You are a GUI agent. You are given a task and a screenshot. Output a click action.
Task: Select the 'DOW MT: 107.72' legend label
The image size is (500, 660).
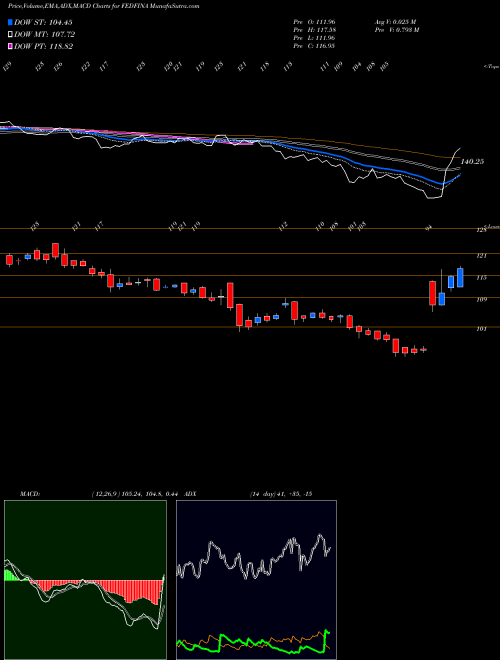point(45,35)
